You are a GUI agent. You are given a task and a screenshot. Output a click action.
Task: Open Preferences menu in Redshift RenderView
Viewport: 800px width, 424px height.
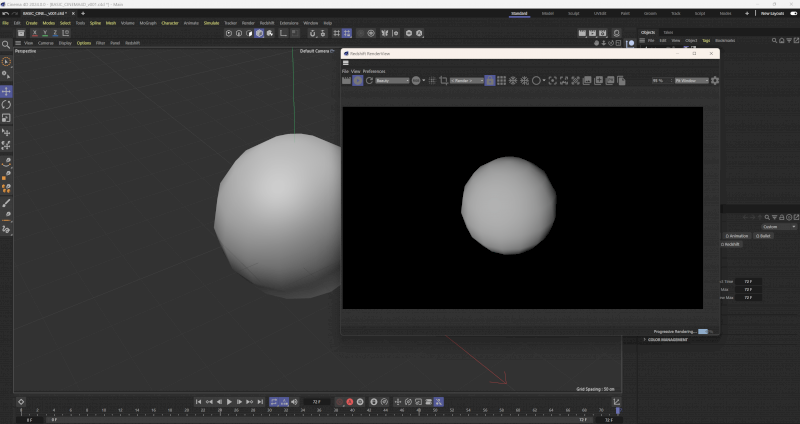(374, 72)
